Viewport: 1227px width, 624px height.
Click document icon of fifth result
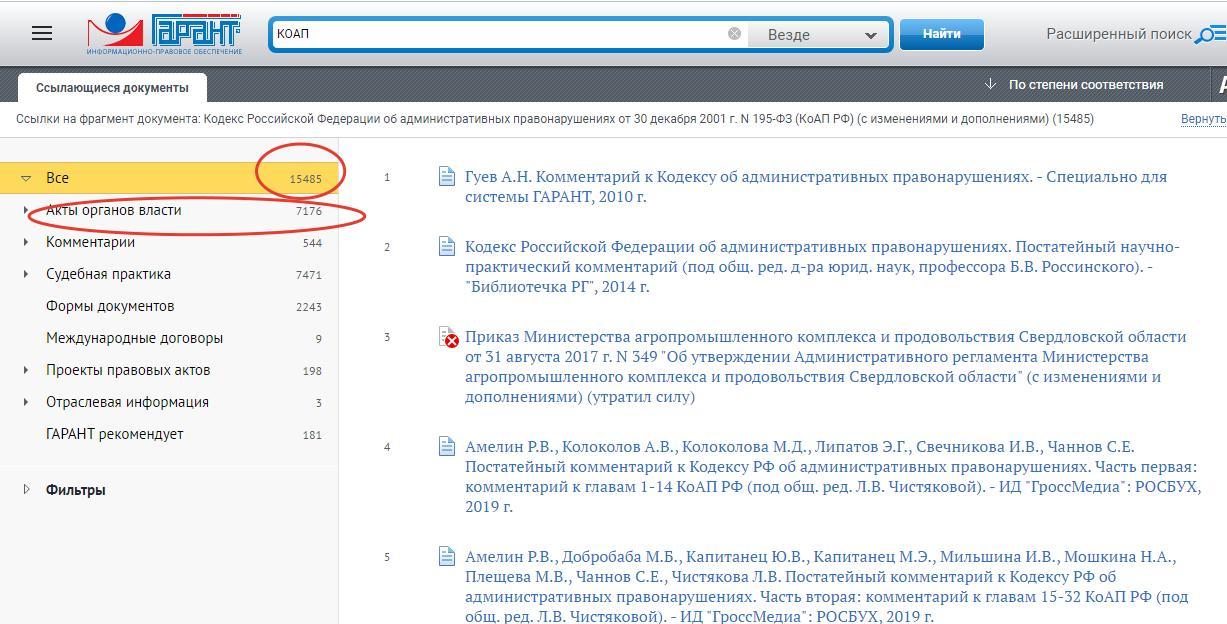tap(447, 557)
